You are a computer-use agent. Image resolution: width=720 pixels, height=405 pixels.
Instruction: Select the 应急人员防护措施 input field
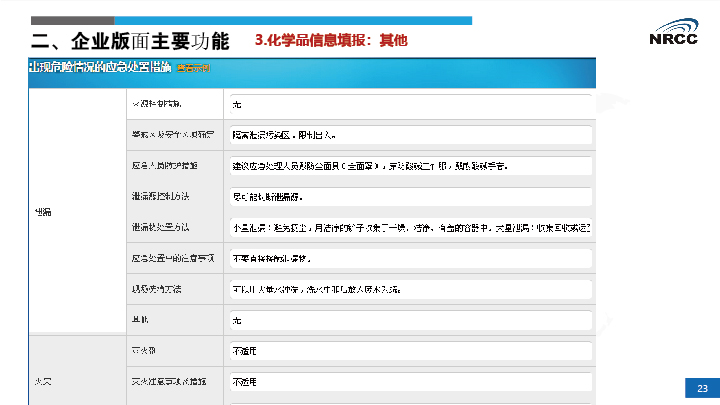411,164
